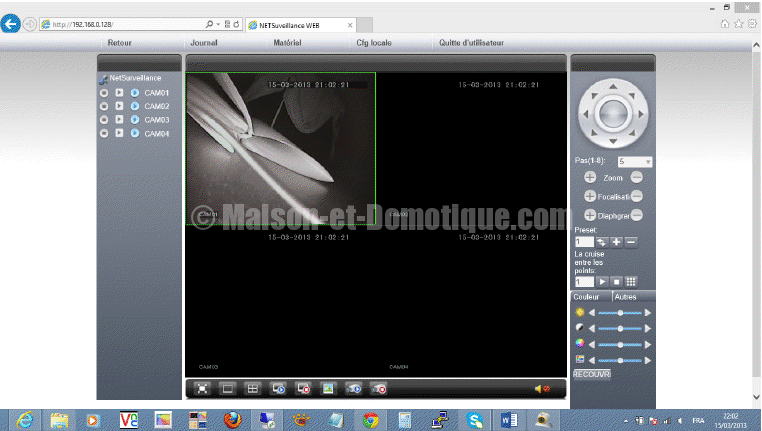Screen dimensions: 762x431
Task: Close the iris with the Diaphragme minus button
Action: click(x=637, y=215)
